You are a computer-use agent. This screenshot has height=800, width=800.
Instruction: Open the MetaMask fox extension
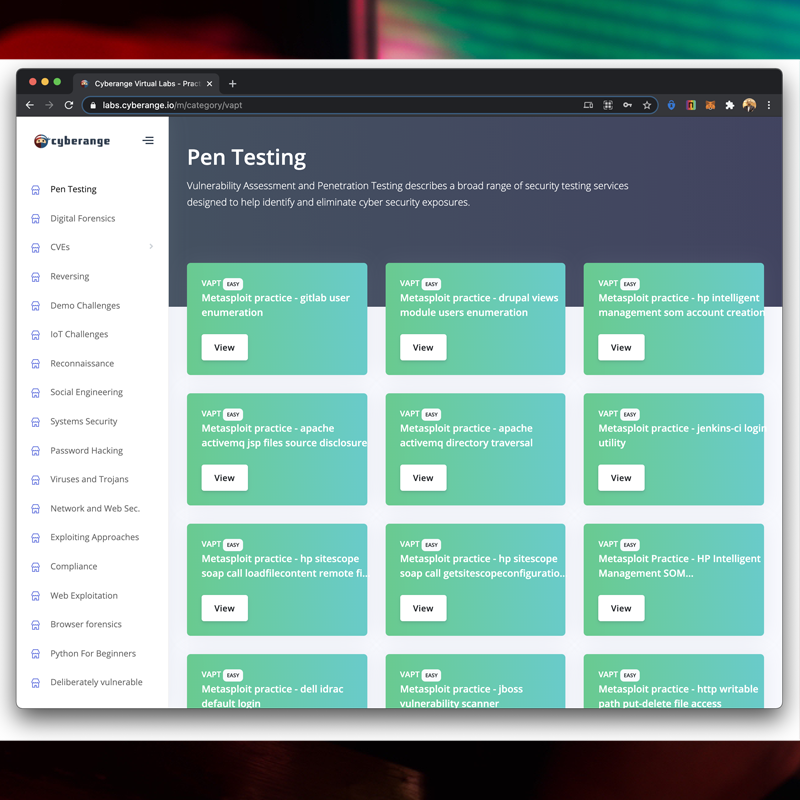click(x=710, y=105)
